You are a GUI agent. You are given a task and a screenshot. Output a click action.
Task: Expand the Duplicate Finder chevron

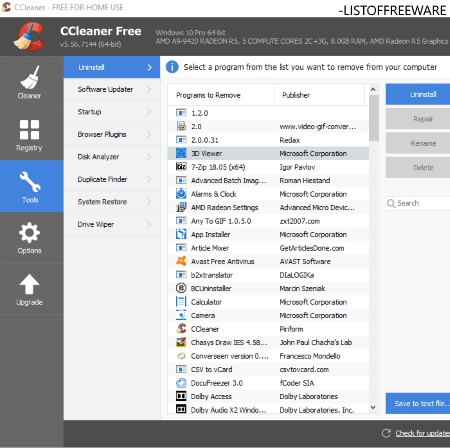coord(149,179)
